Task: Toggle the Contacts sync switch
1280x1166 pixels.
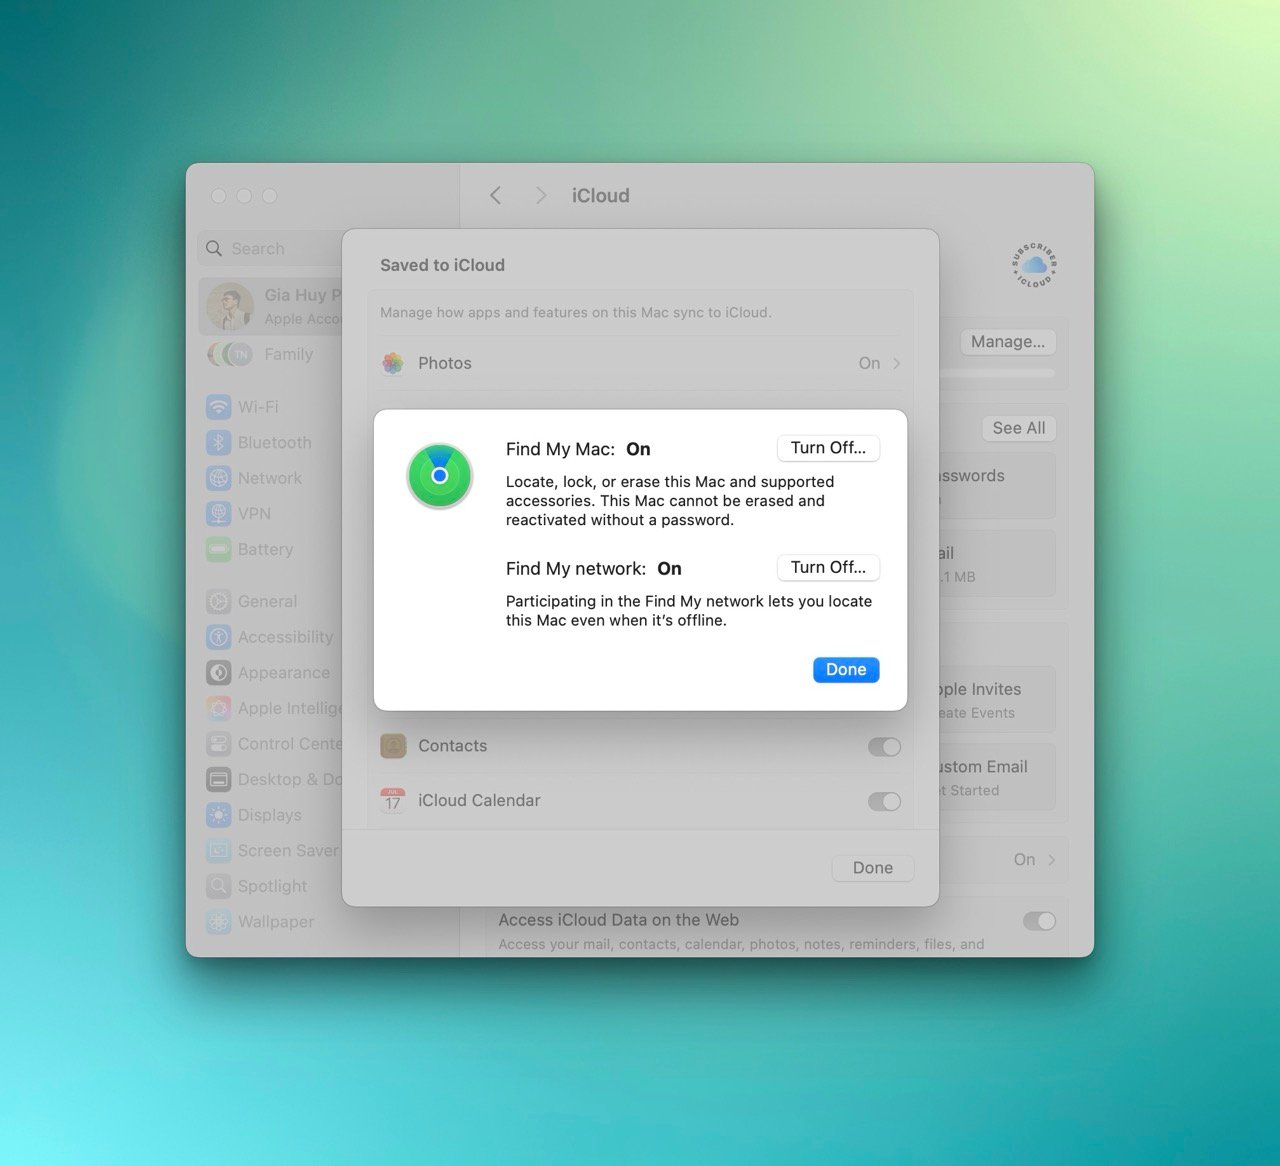Action: (884, 747)
